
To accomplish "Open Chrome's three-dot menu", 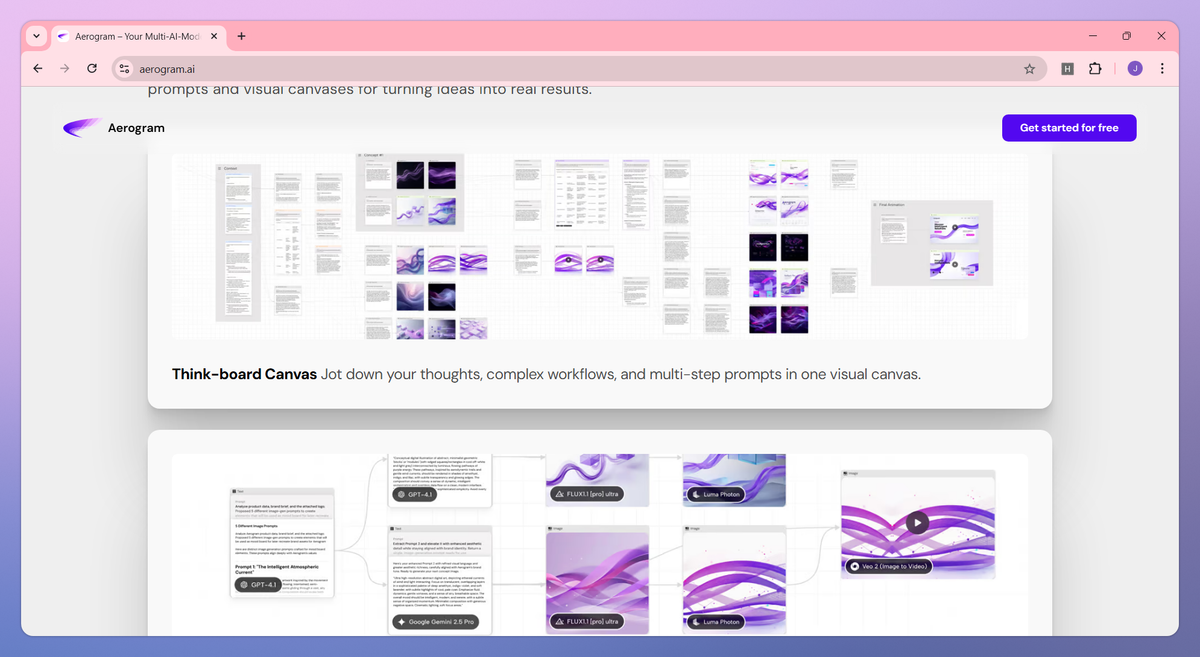I will pos(1162,69).
